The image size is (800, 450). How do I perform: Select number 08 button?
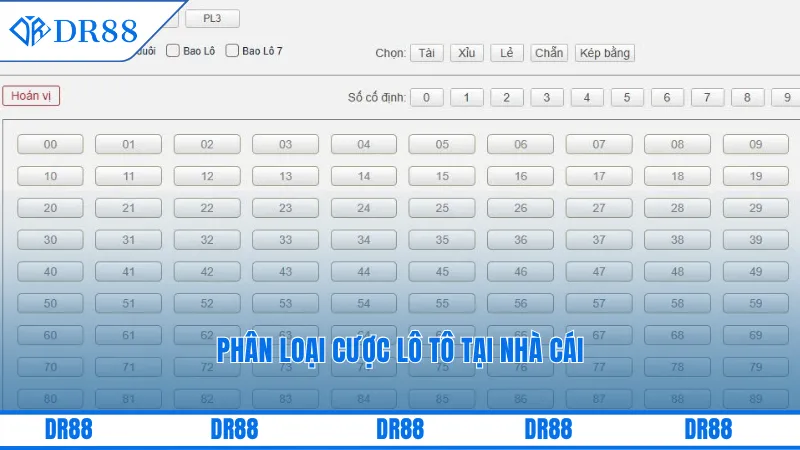pyautogui.click(x=677, y=144)
